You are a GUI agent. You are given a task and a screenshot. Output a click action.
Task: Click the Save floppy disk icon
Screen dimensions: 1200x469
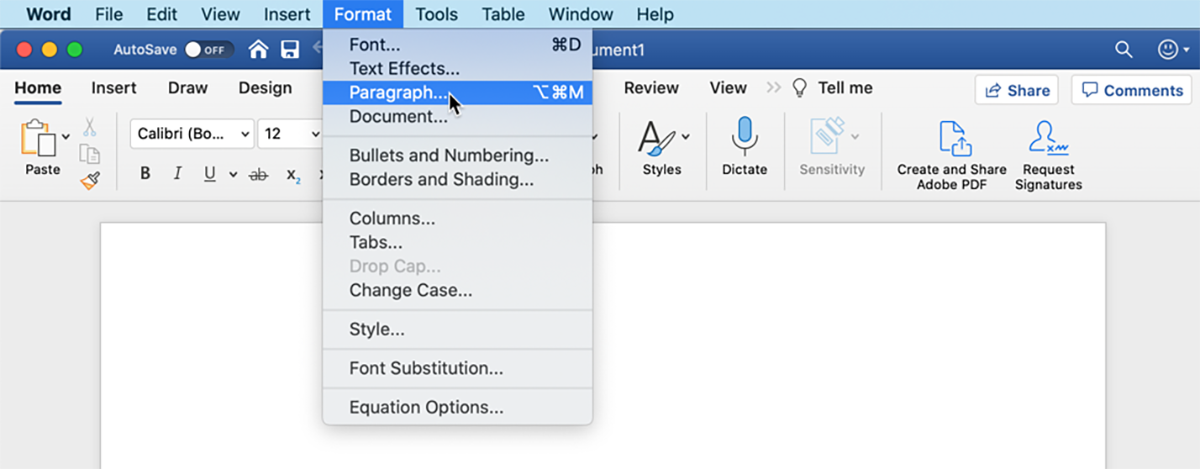click(290, 49)
